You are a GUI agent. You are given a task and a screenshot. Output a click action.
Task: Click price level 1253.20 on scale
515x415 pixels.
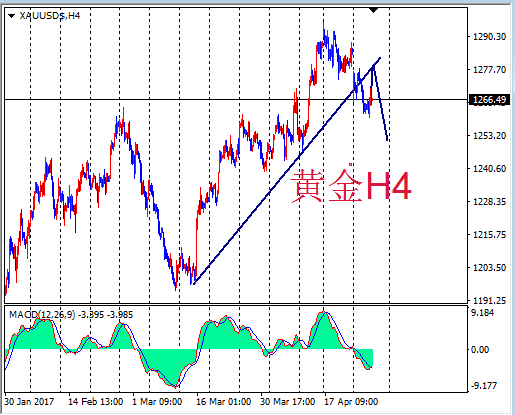489,136
